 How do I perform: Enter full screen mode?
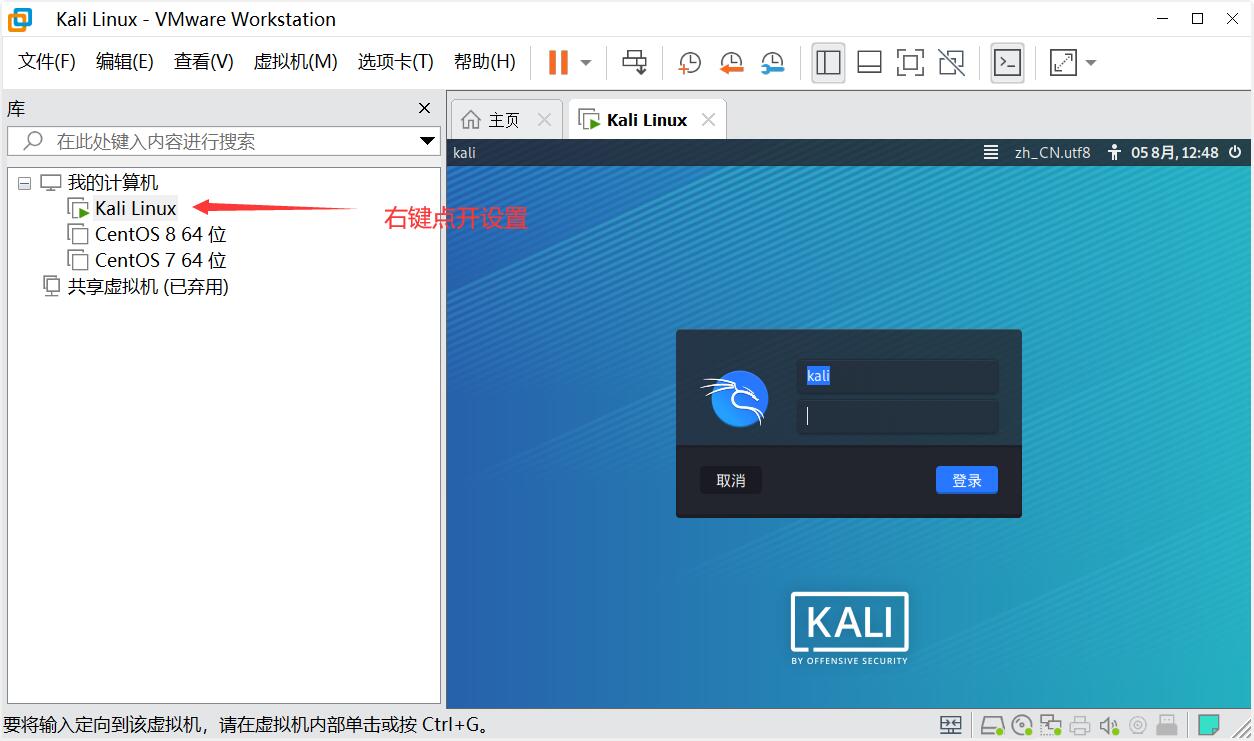[x=910, y=62]
